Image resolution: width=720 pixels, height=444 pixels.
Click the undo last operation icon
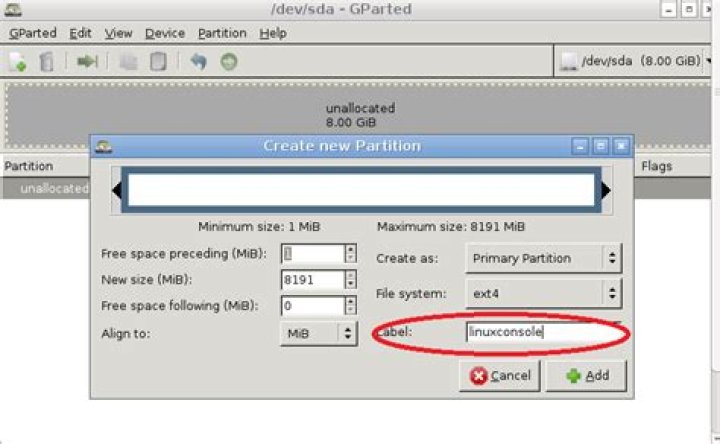click(x=198, y=62)
